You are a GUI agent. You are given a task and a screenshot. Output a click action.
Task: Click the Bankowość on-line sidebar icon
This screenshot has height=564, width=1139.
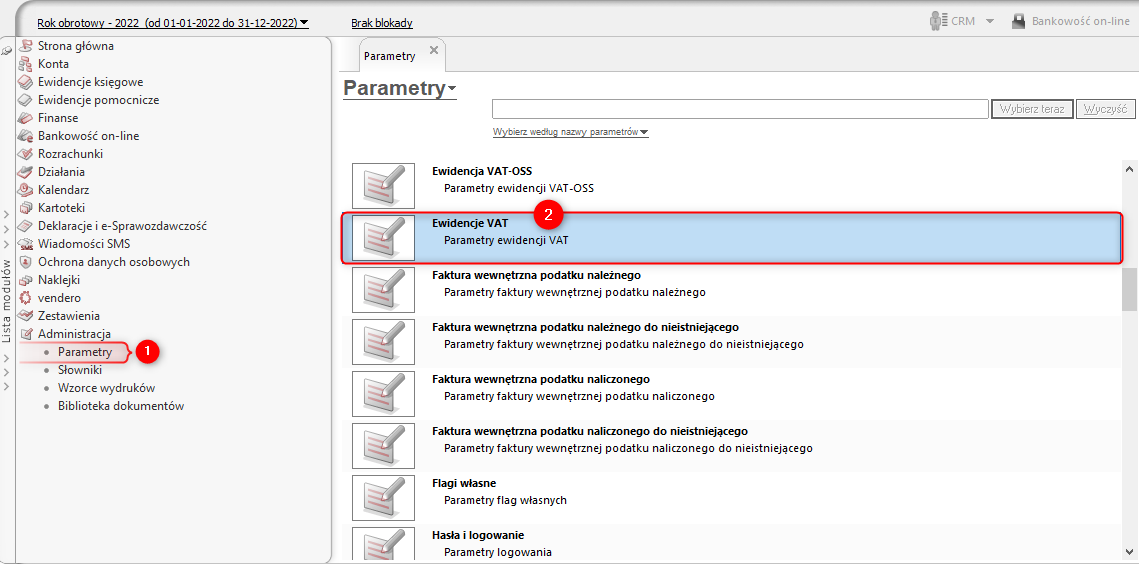click(x=26, y=136)
